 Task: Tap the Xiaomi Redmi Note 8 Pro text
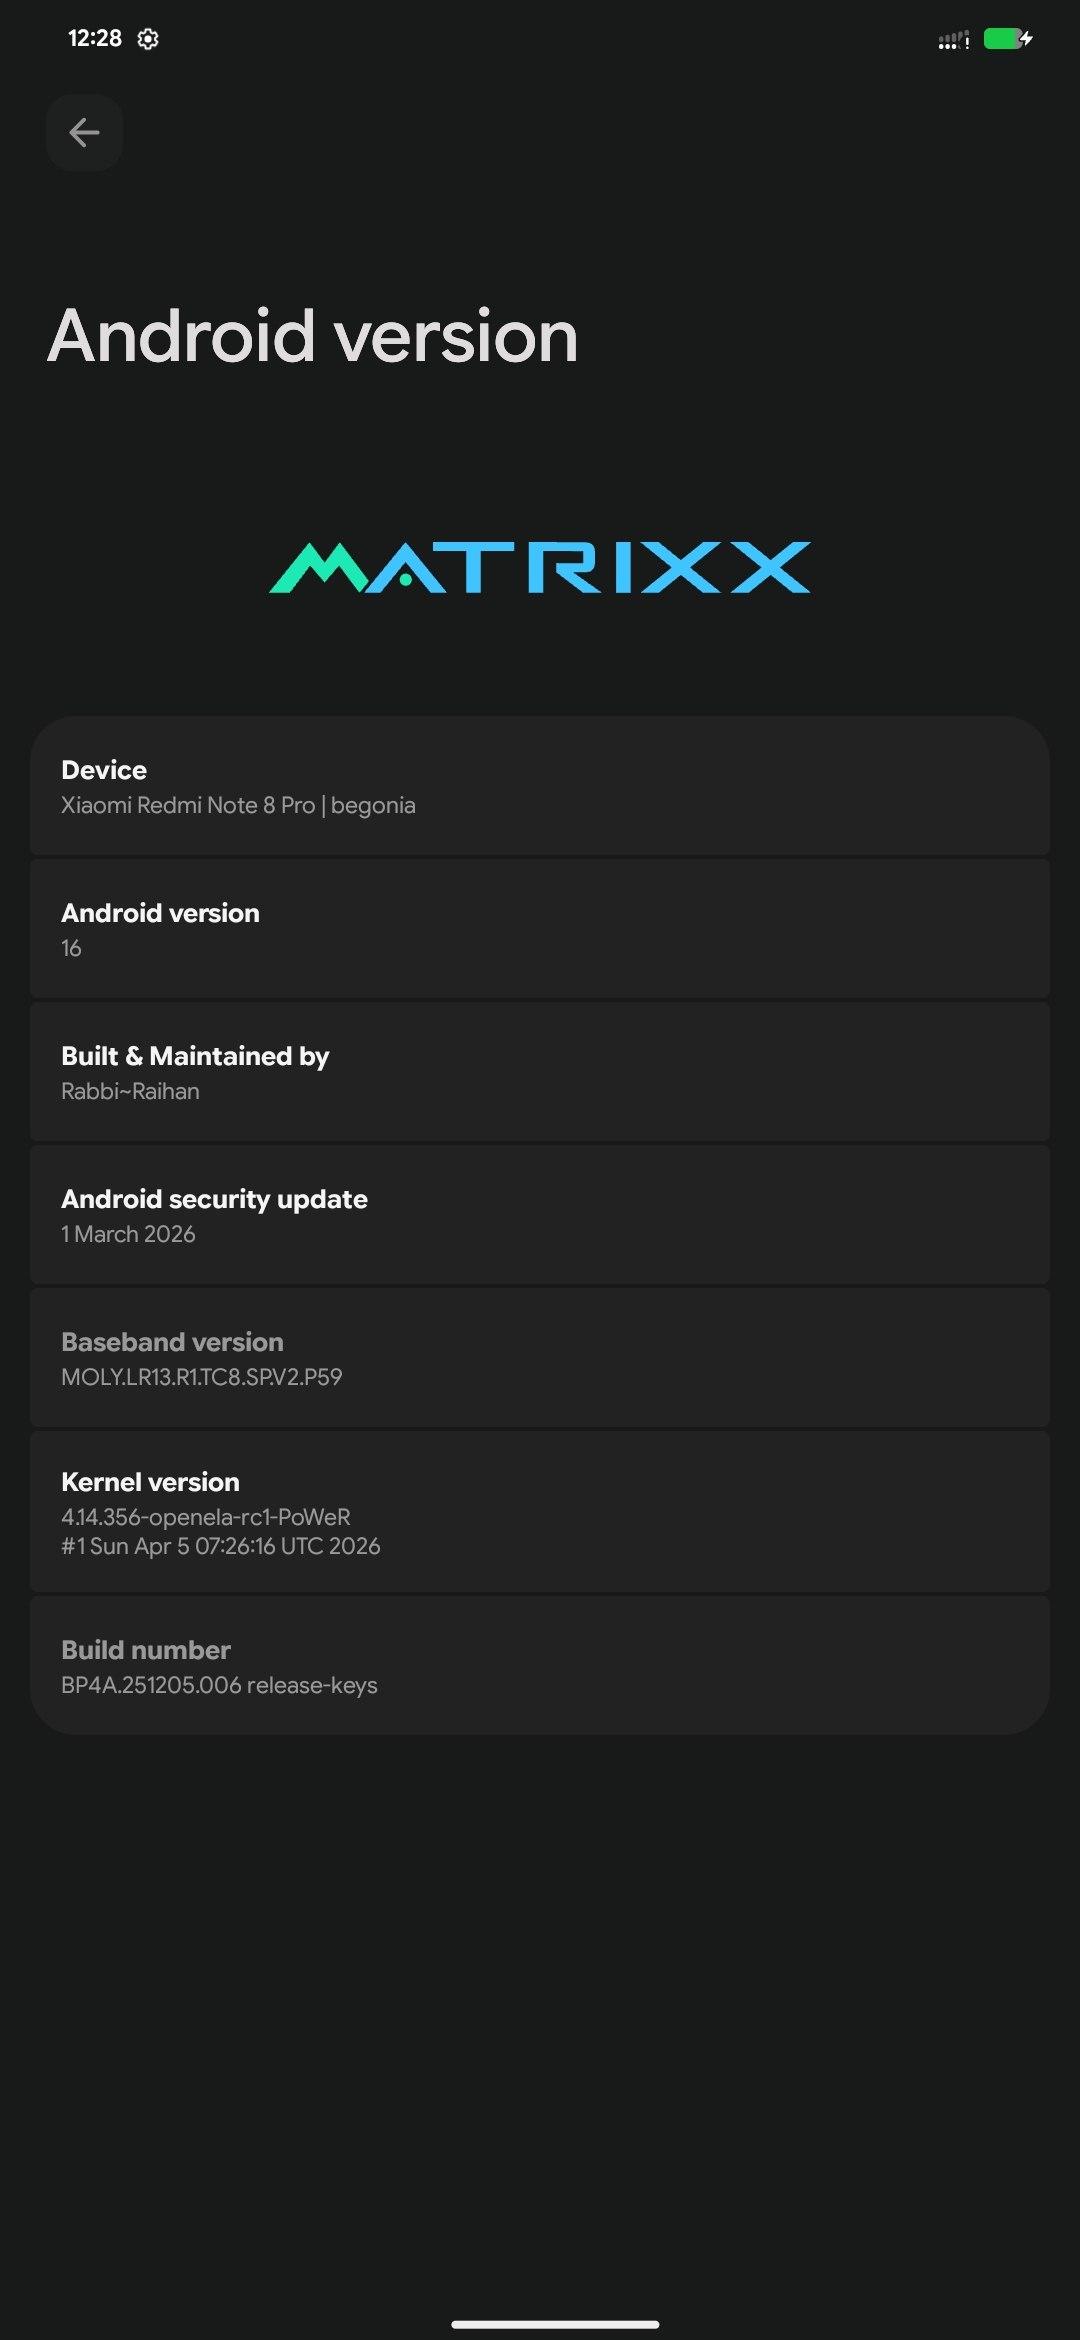coord(188,805)
